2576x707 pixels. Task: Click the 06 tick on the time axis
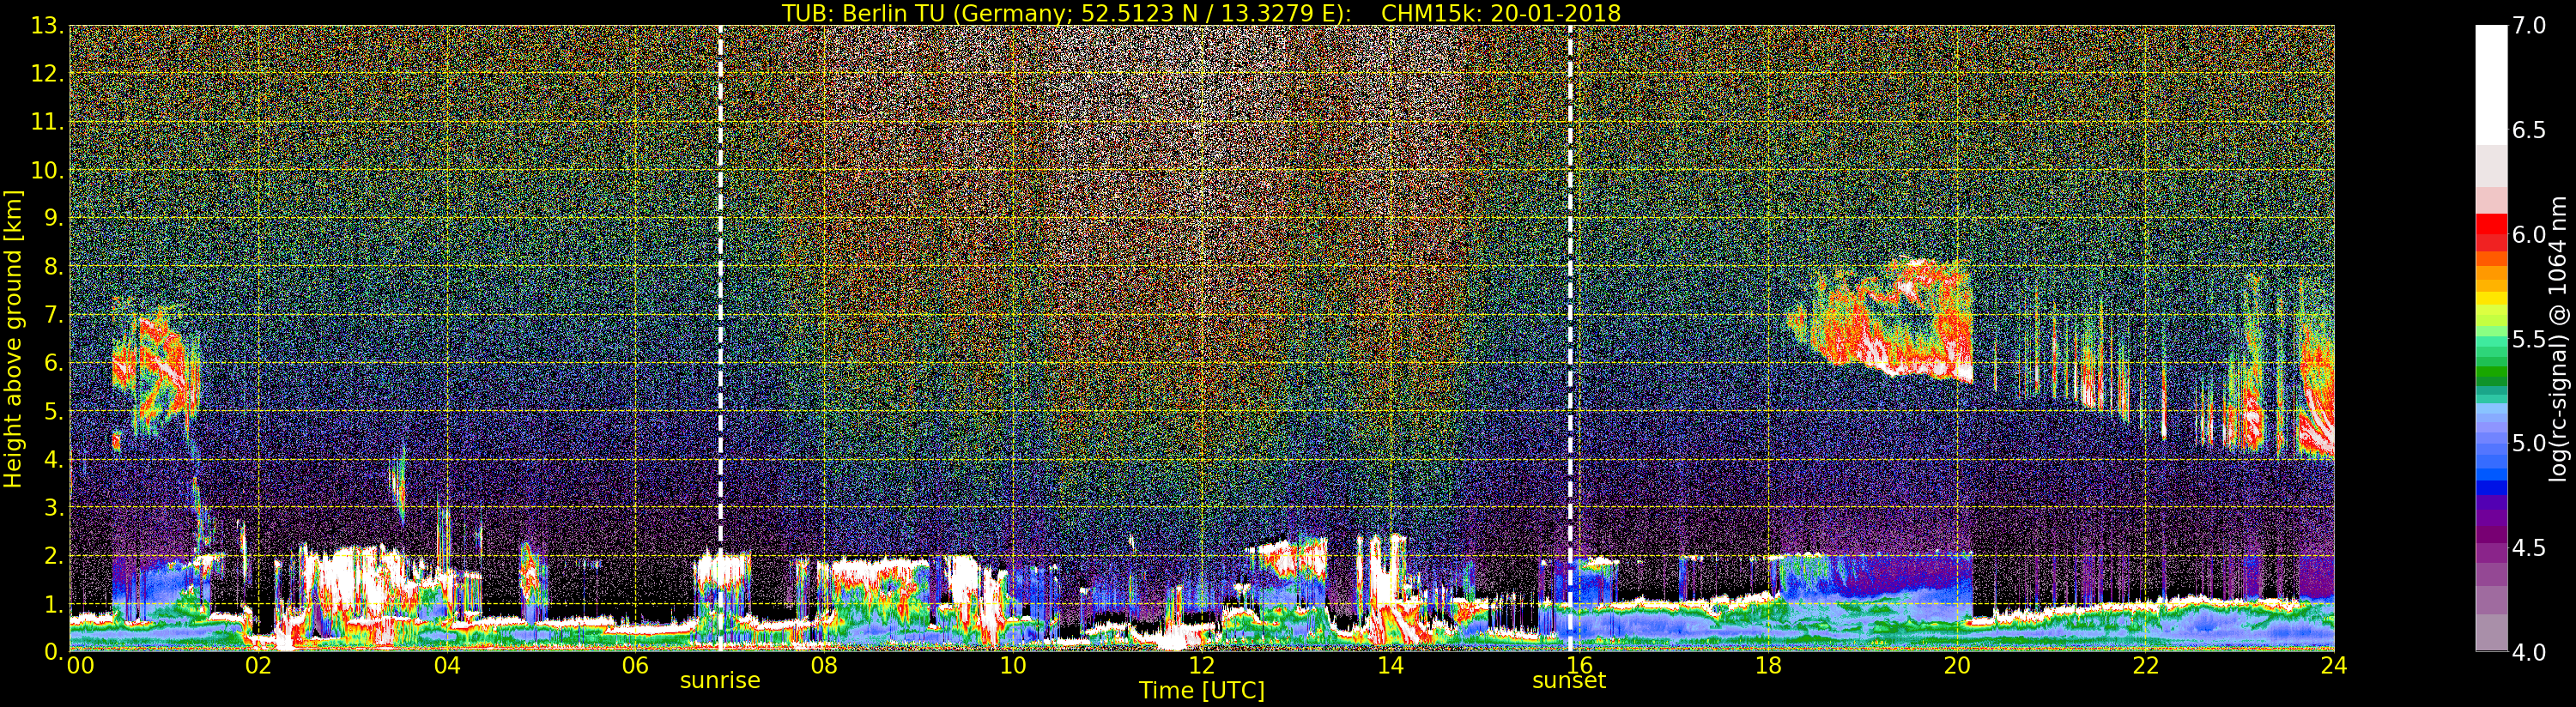[635, 665]
